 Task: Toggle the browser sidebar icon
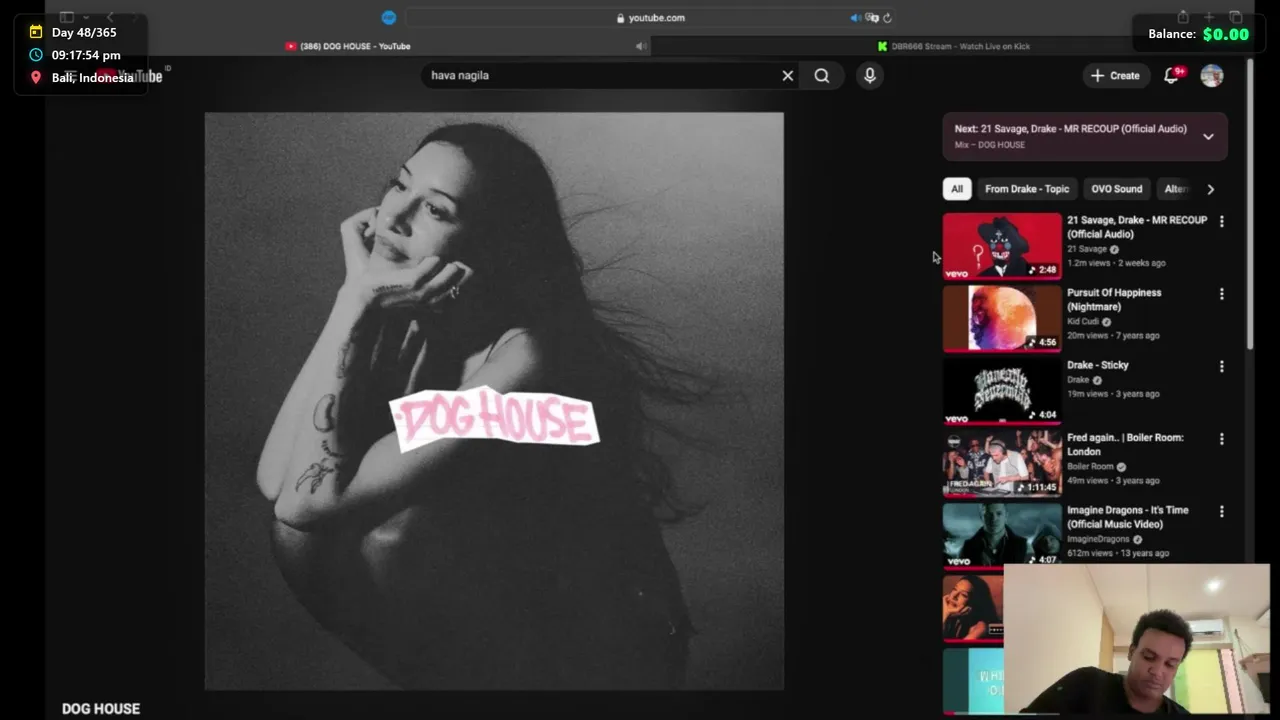(x=67, y=17)
